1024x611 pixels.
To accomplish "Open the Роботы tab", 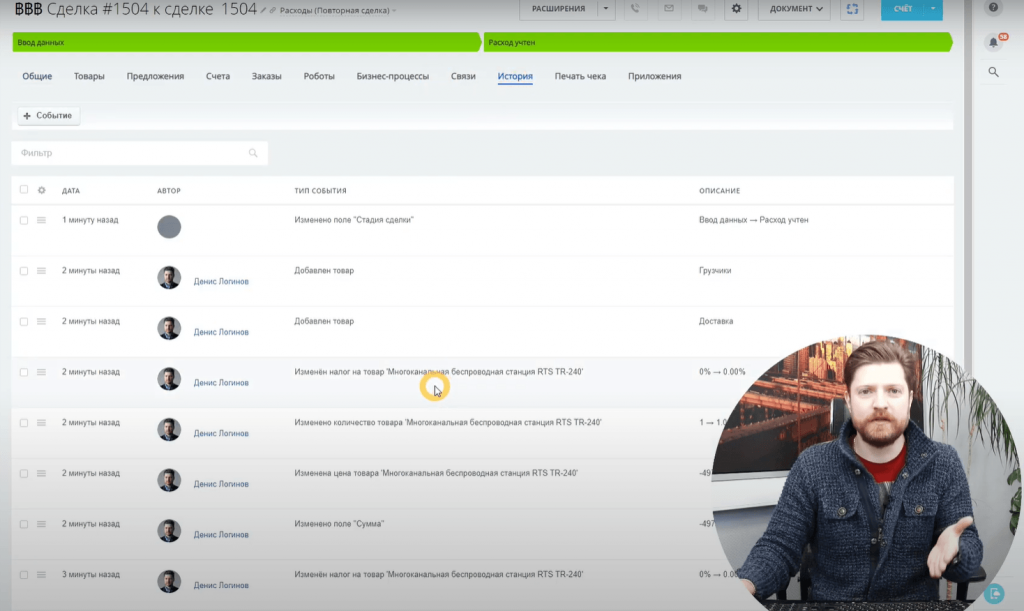I will pos(319,76).
